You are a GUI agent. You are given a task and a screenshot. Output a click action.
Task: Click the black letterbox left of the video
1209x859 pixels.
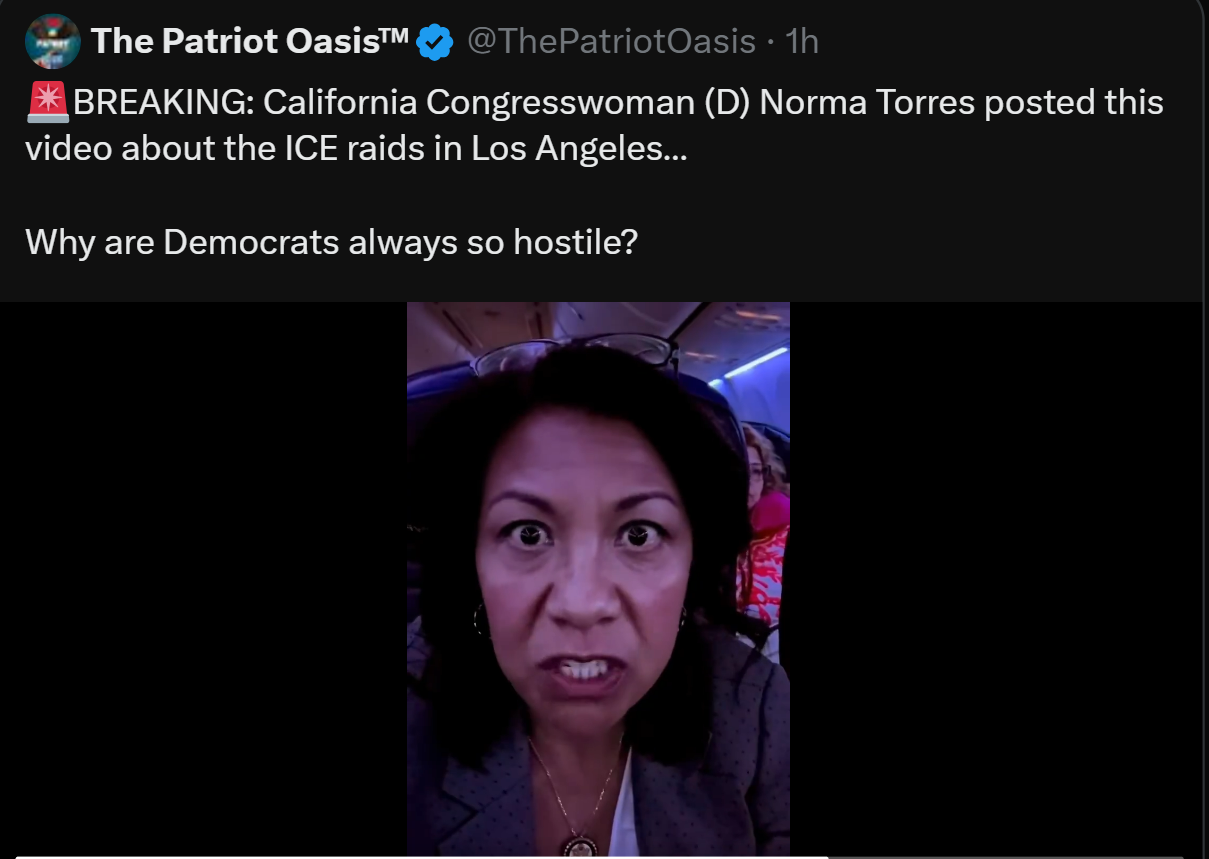[203, 578]
